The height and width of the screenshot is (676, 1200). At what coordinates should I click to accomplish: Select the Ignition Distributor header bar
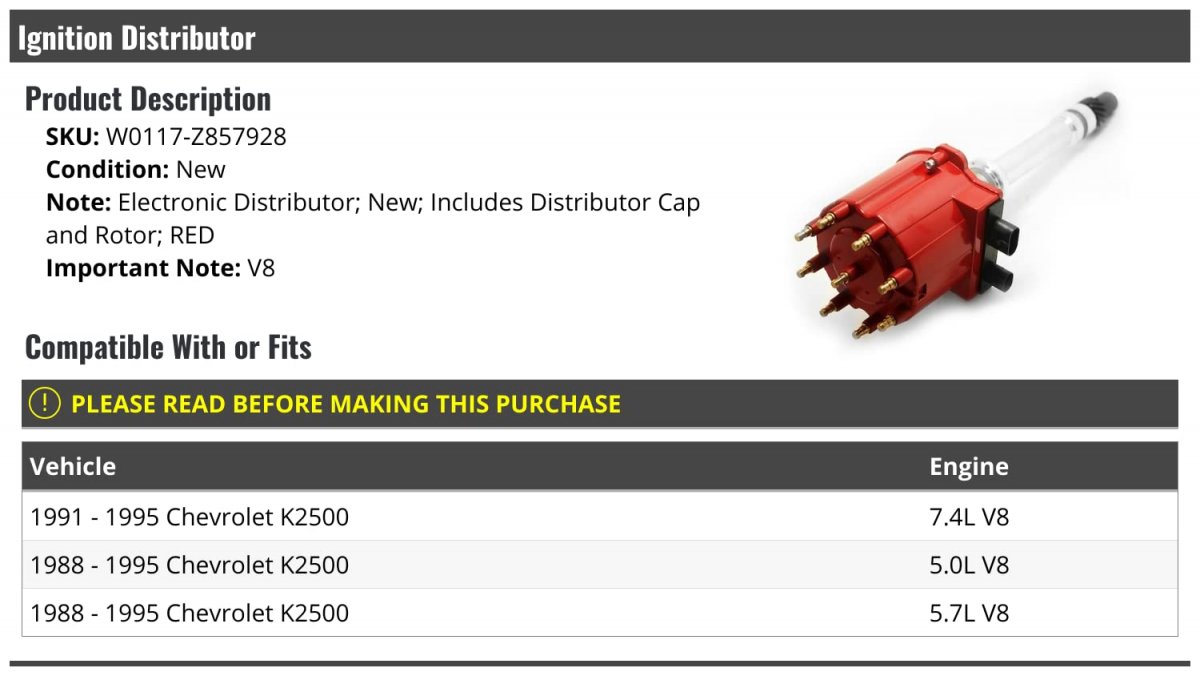600,37
